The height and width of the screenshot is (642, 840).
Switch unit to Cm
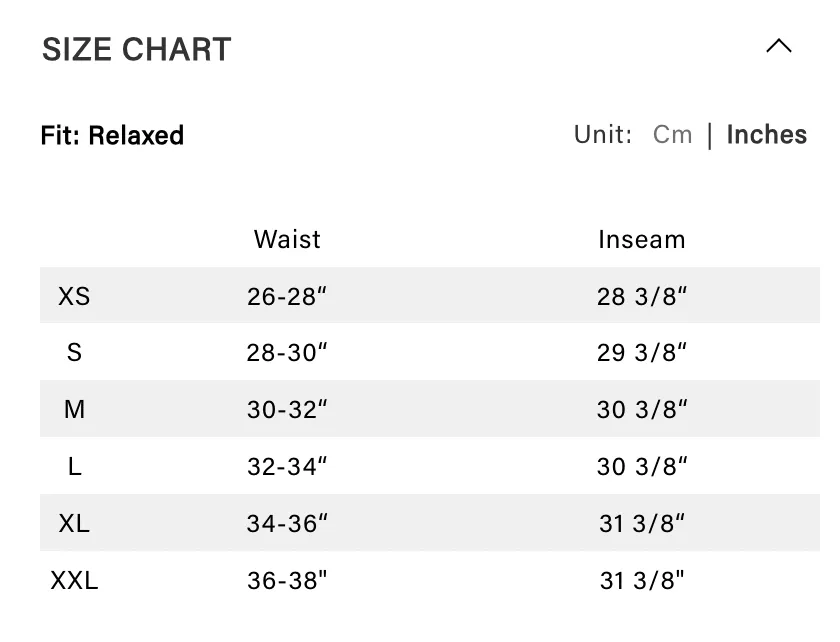(x=672, y=135)
